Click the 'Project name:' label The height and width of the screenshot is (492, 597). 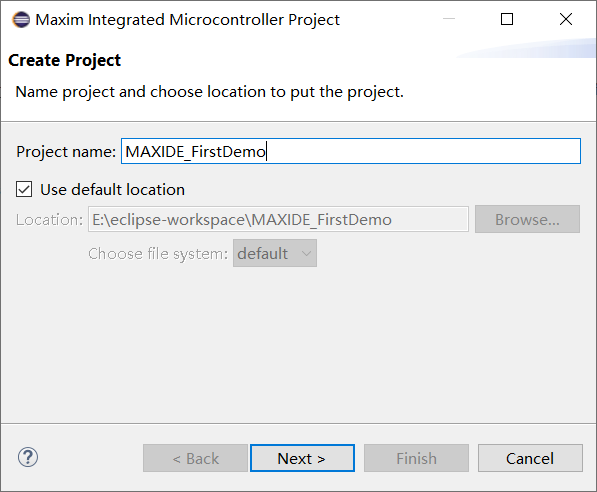click(x=66, y=152)
